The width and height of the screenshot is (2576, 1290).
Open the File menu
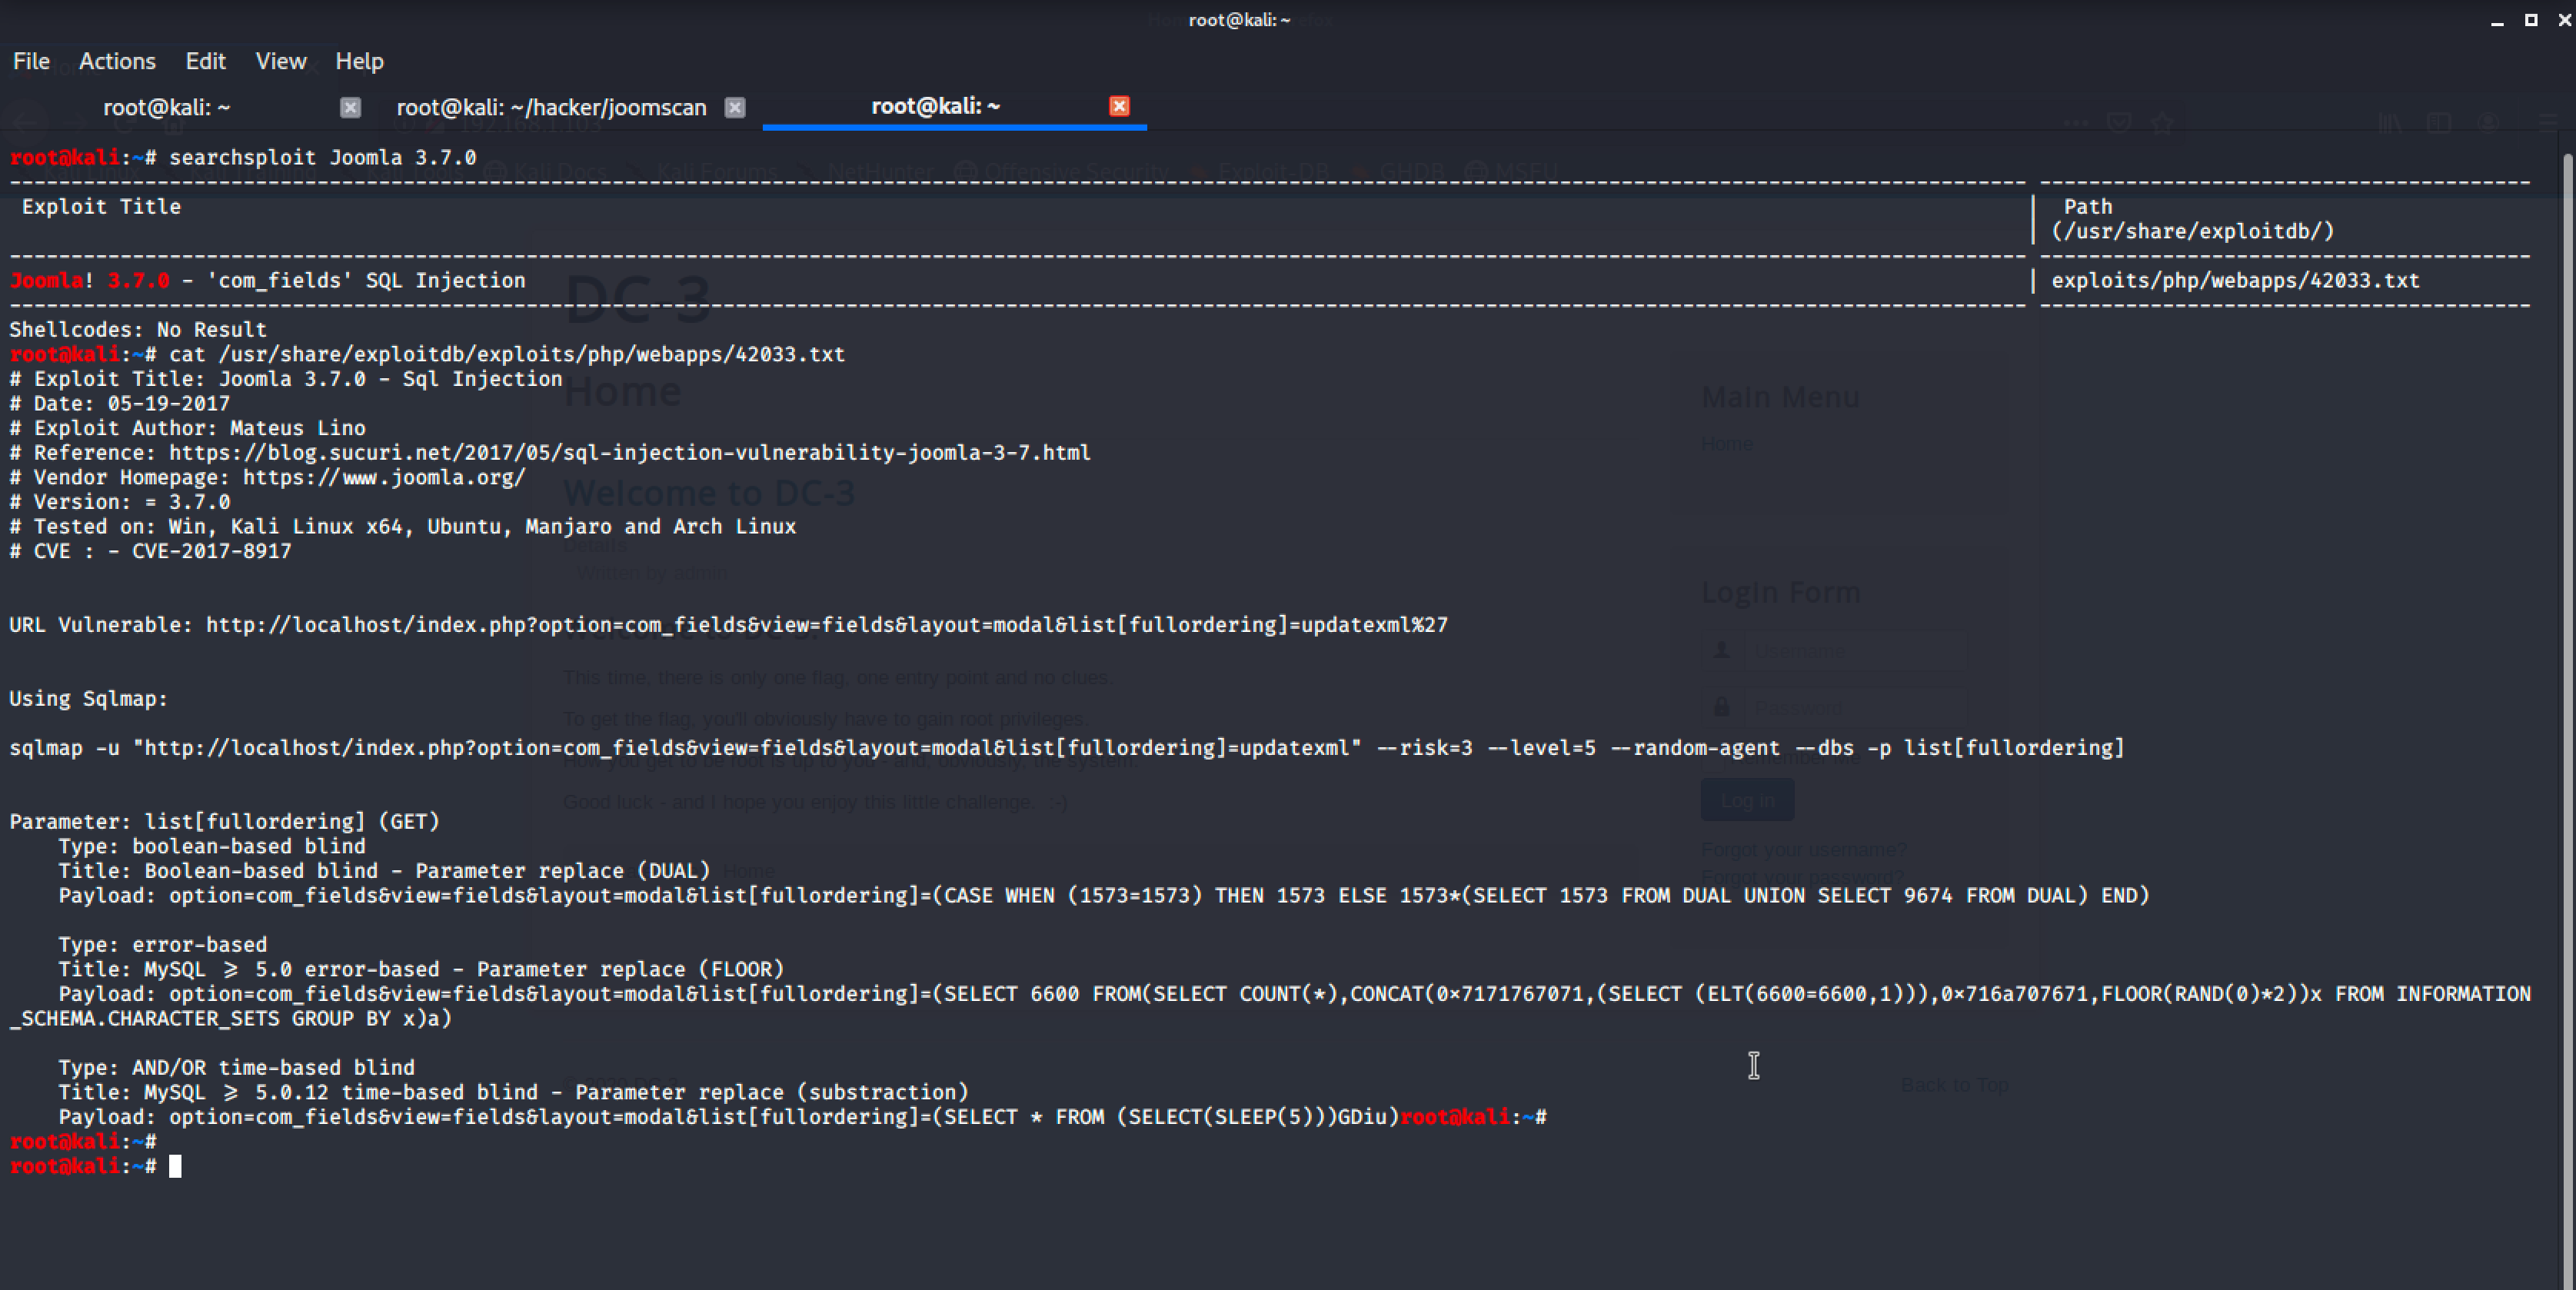(31, 61)
